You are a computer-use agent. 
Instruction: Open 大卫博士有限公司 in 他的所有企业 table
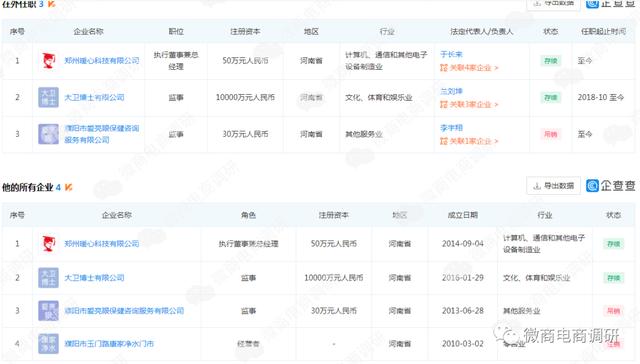point(94,278)
